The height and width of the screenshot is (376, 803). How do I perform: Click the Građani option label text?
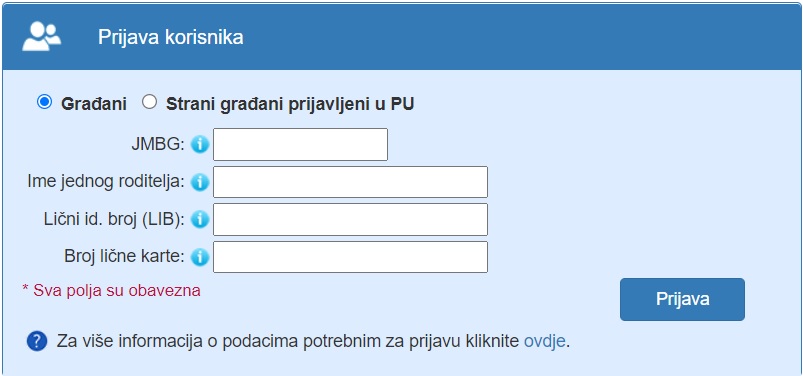94,104
